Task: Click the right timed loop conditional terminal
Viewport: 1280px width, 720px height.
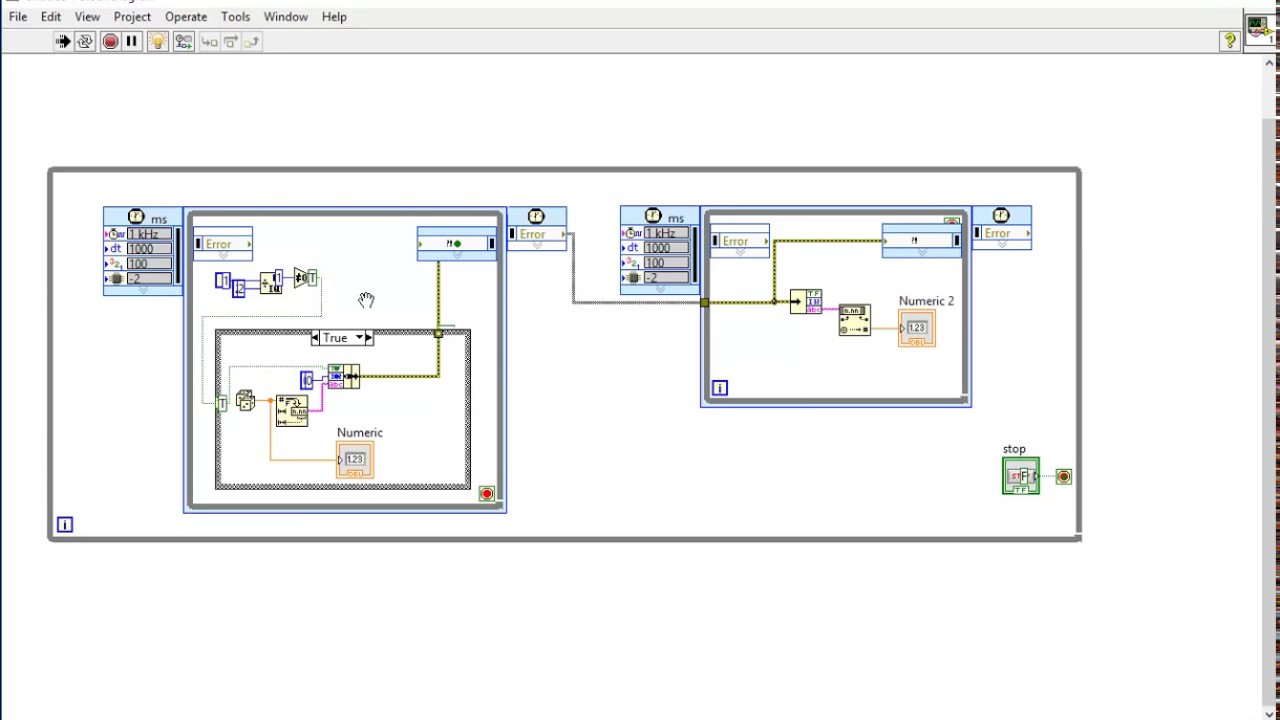Action: click(952, 222)
